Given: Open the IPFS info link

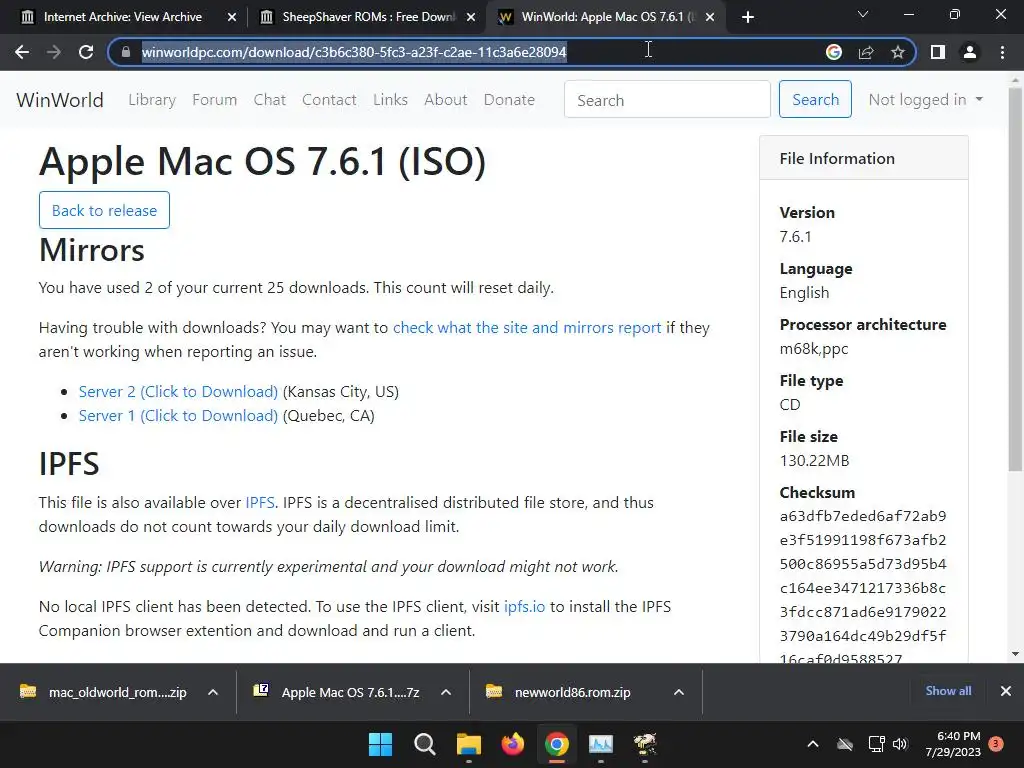Looking at the screenshot, I should tap(260, 503).
